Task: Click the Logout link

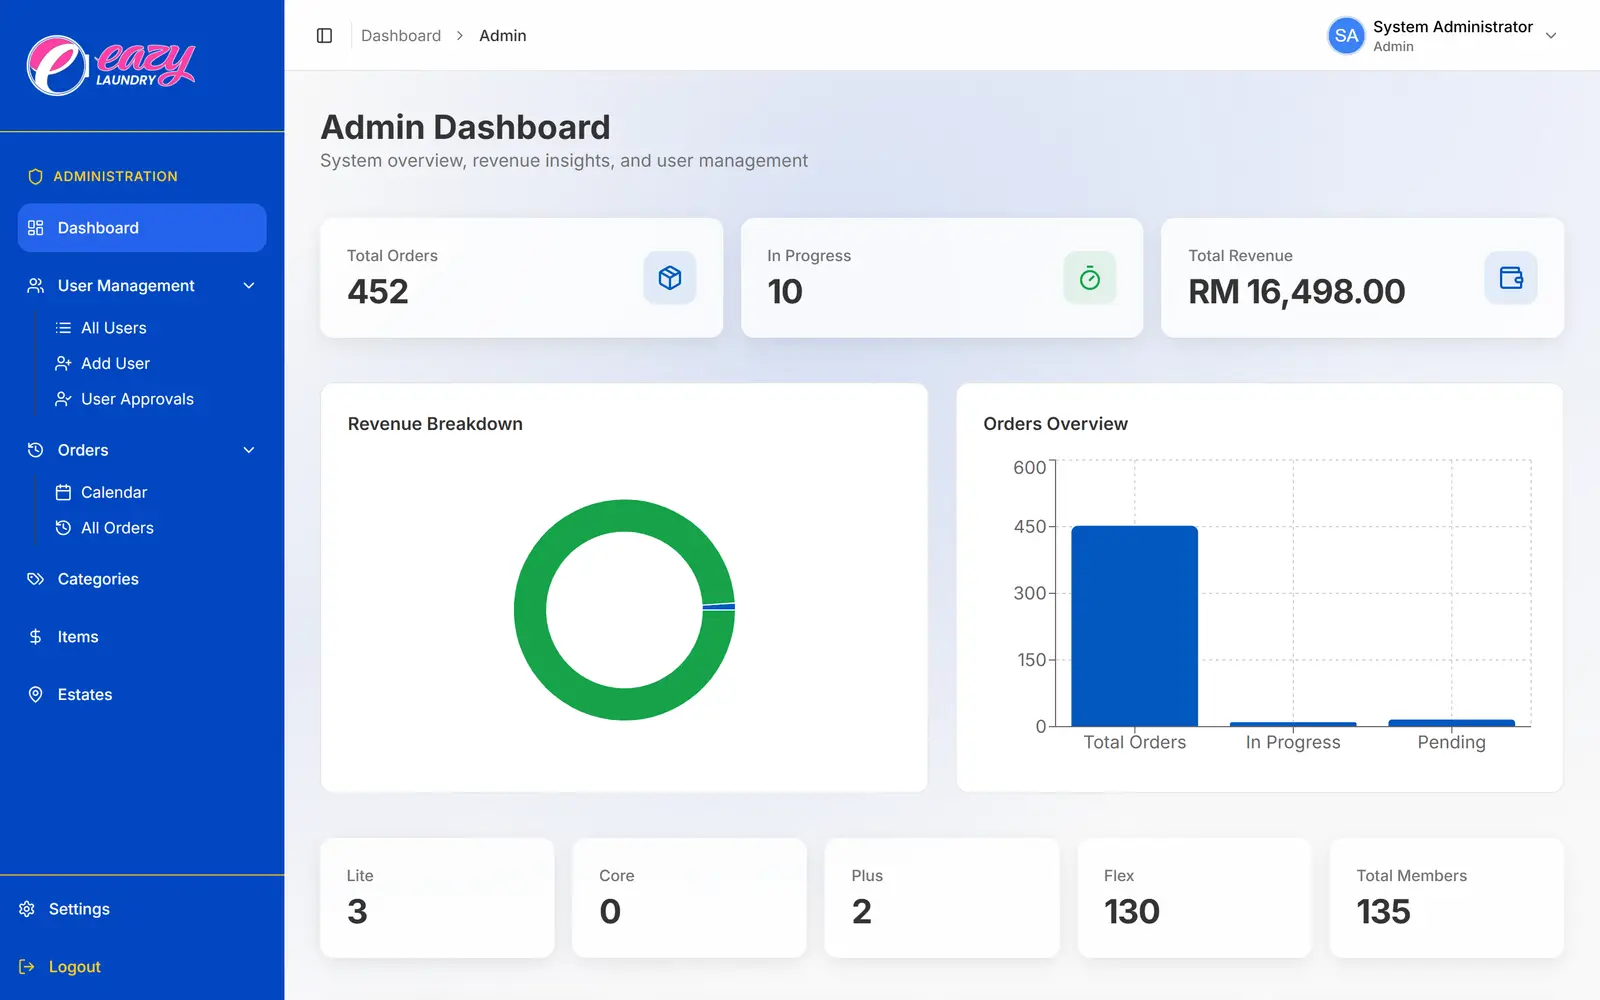Action: (x=75, y=967)
